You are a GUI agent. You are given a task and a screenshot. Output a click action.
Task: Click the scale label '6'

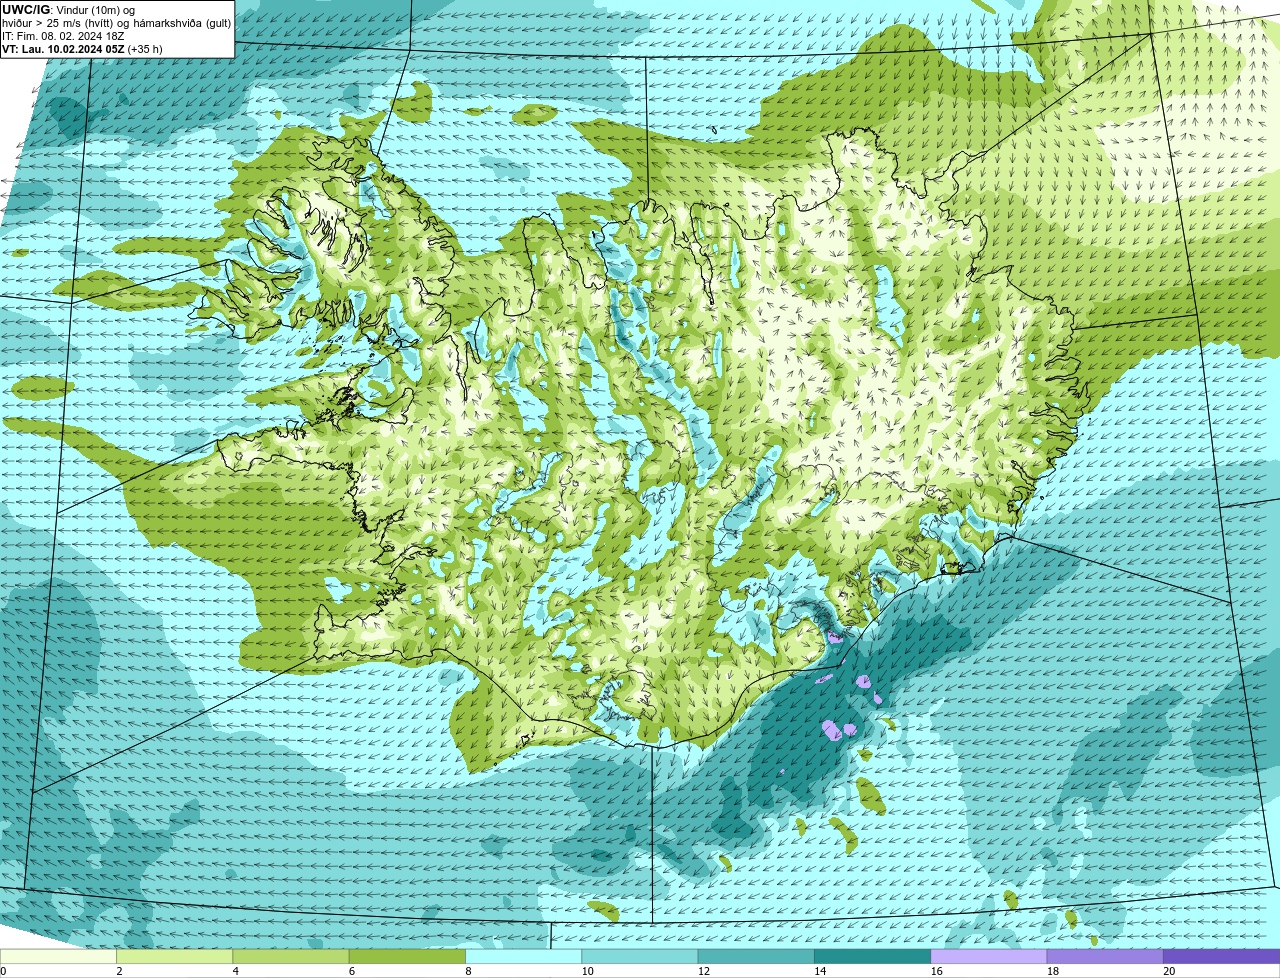click(x=351, y=971)
